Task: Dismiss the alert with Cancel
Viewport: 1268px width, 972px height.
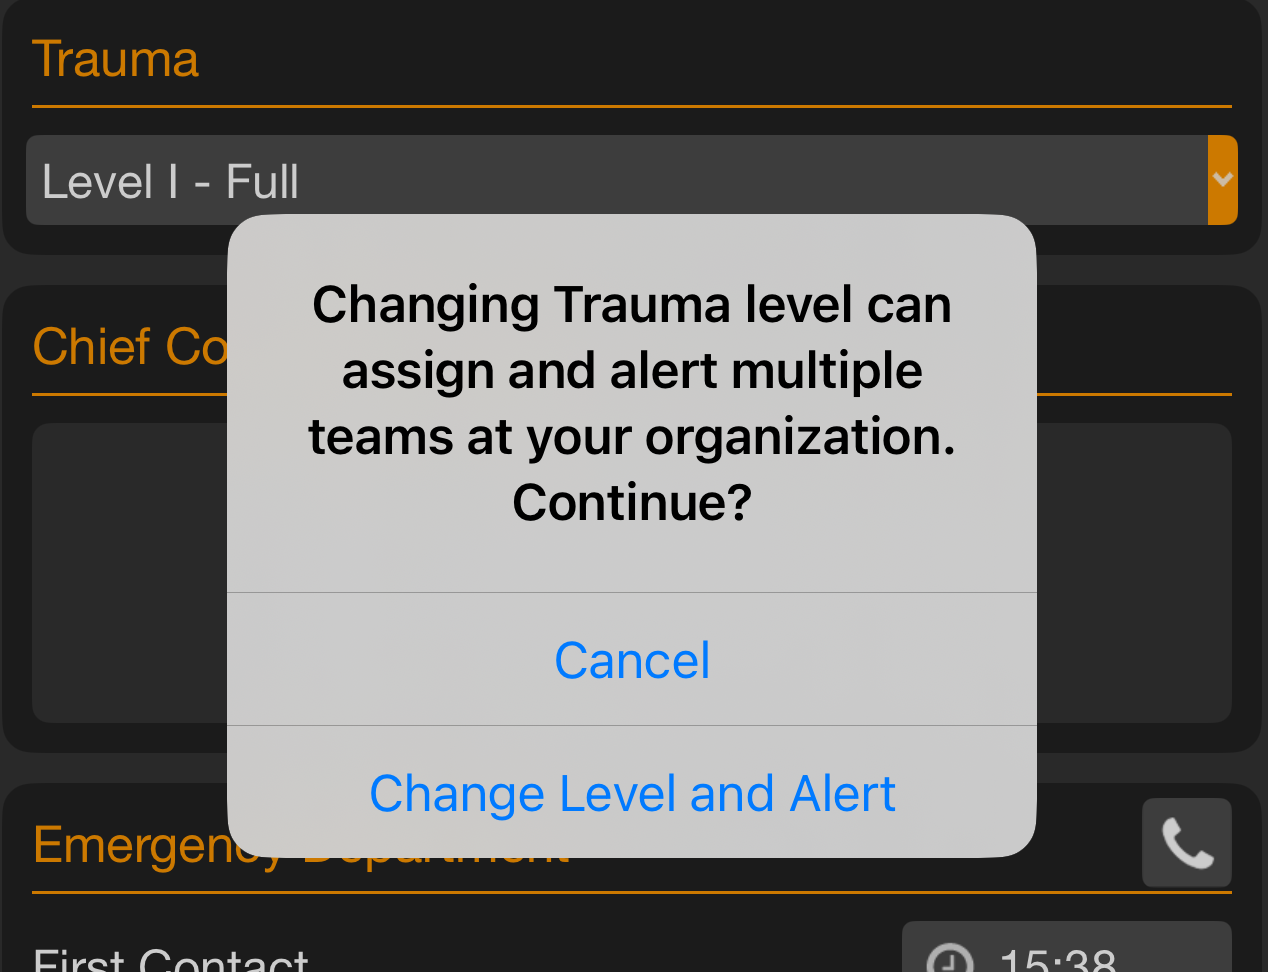Action: point(632,659)
